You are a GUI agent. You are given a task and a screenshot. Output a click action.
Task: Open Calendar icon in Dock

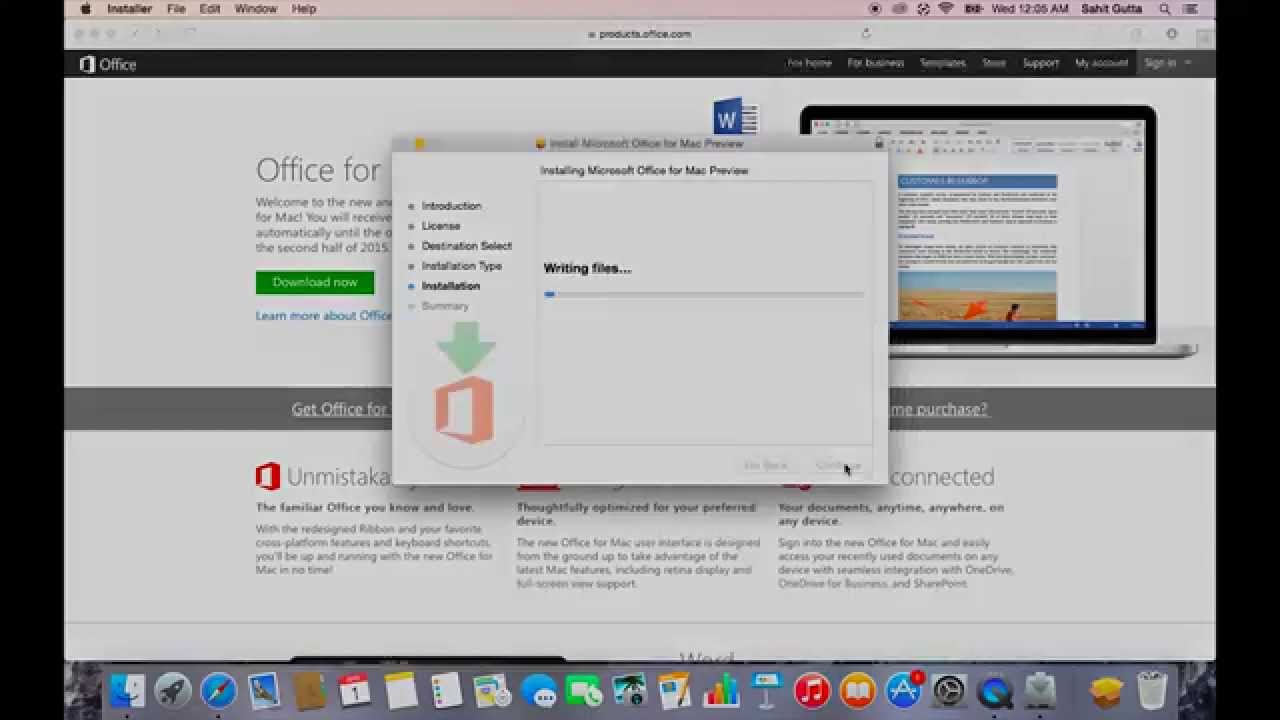tap(355, 691)
